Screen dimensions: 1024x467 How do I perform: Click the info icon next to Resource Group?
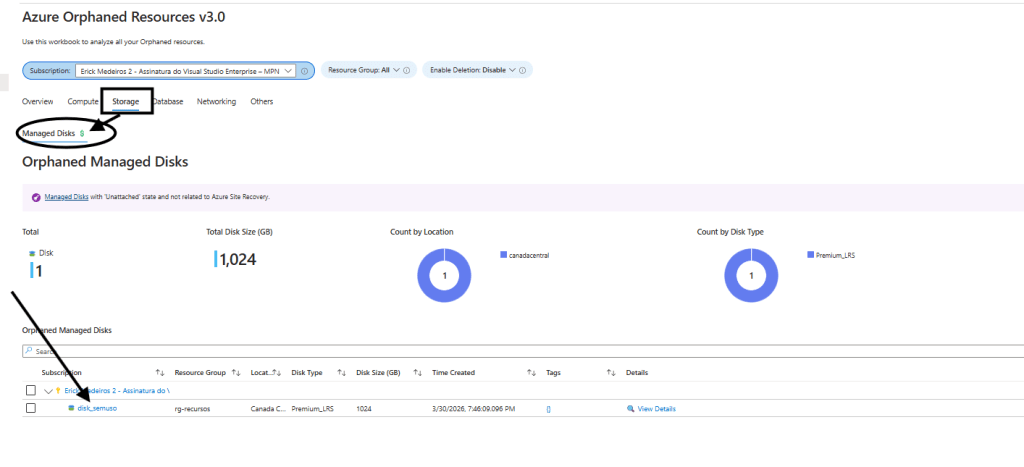point(409,70)
